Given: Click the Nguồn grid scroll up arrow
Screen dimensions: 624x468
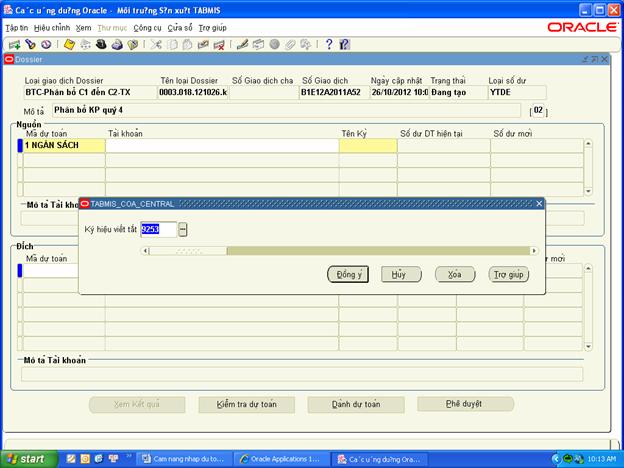Looking at the screenshot, I should coord(588,143).
